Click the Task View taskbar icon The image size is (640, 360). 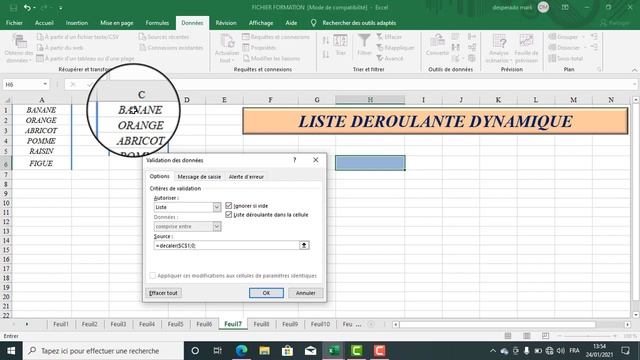tap(218, 351)
